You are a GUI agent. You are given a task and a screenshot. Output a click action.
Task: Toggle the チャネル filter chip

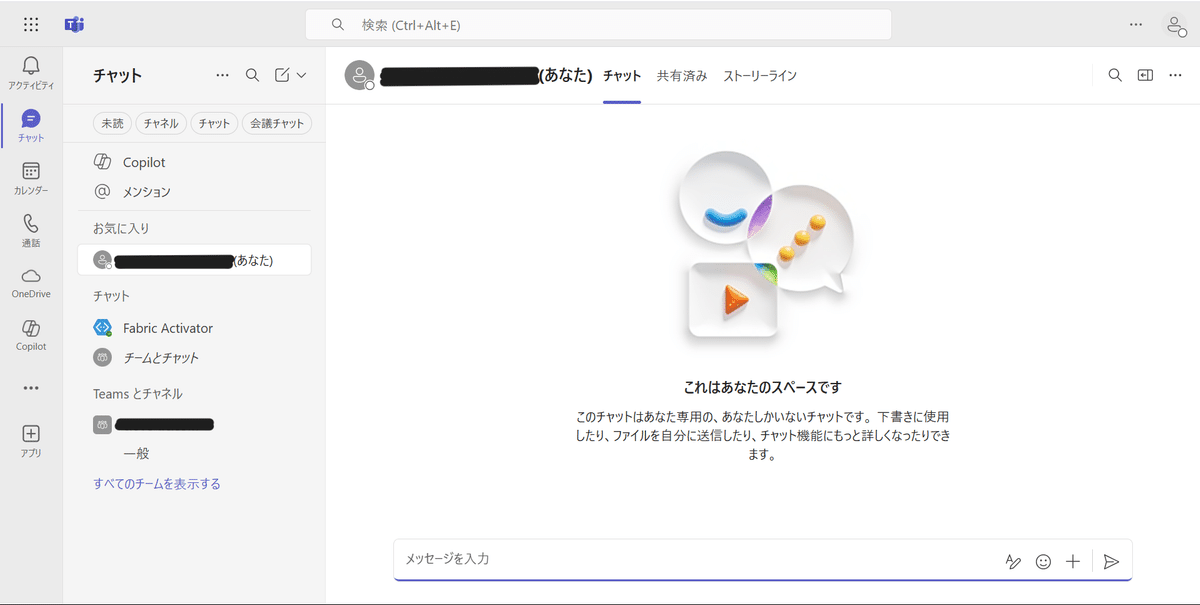161,123
